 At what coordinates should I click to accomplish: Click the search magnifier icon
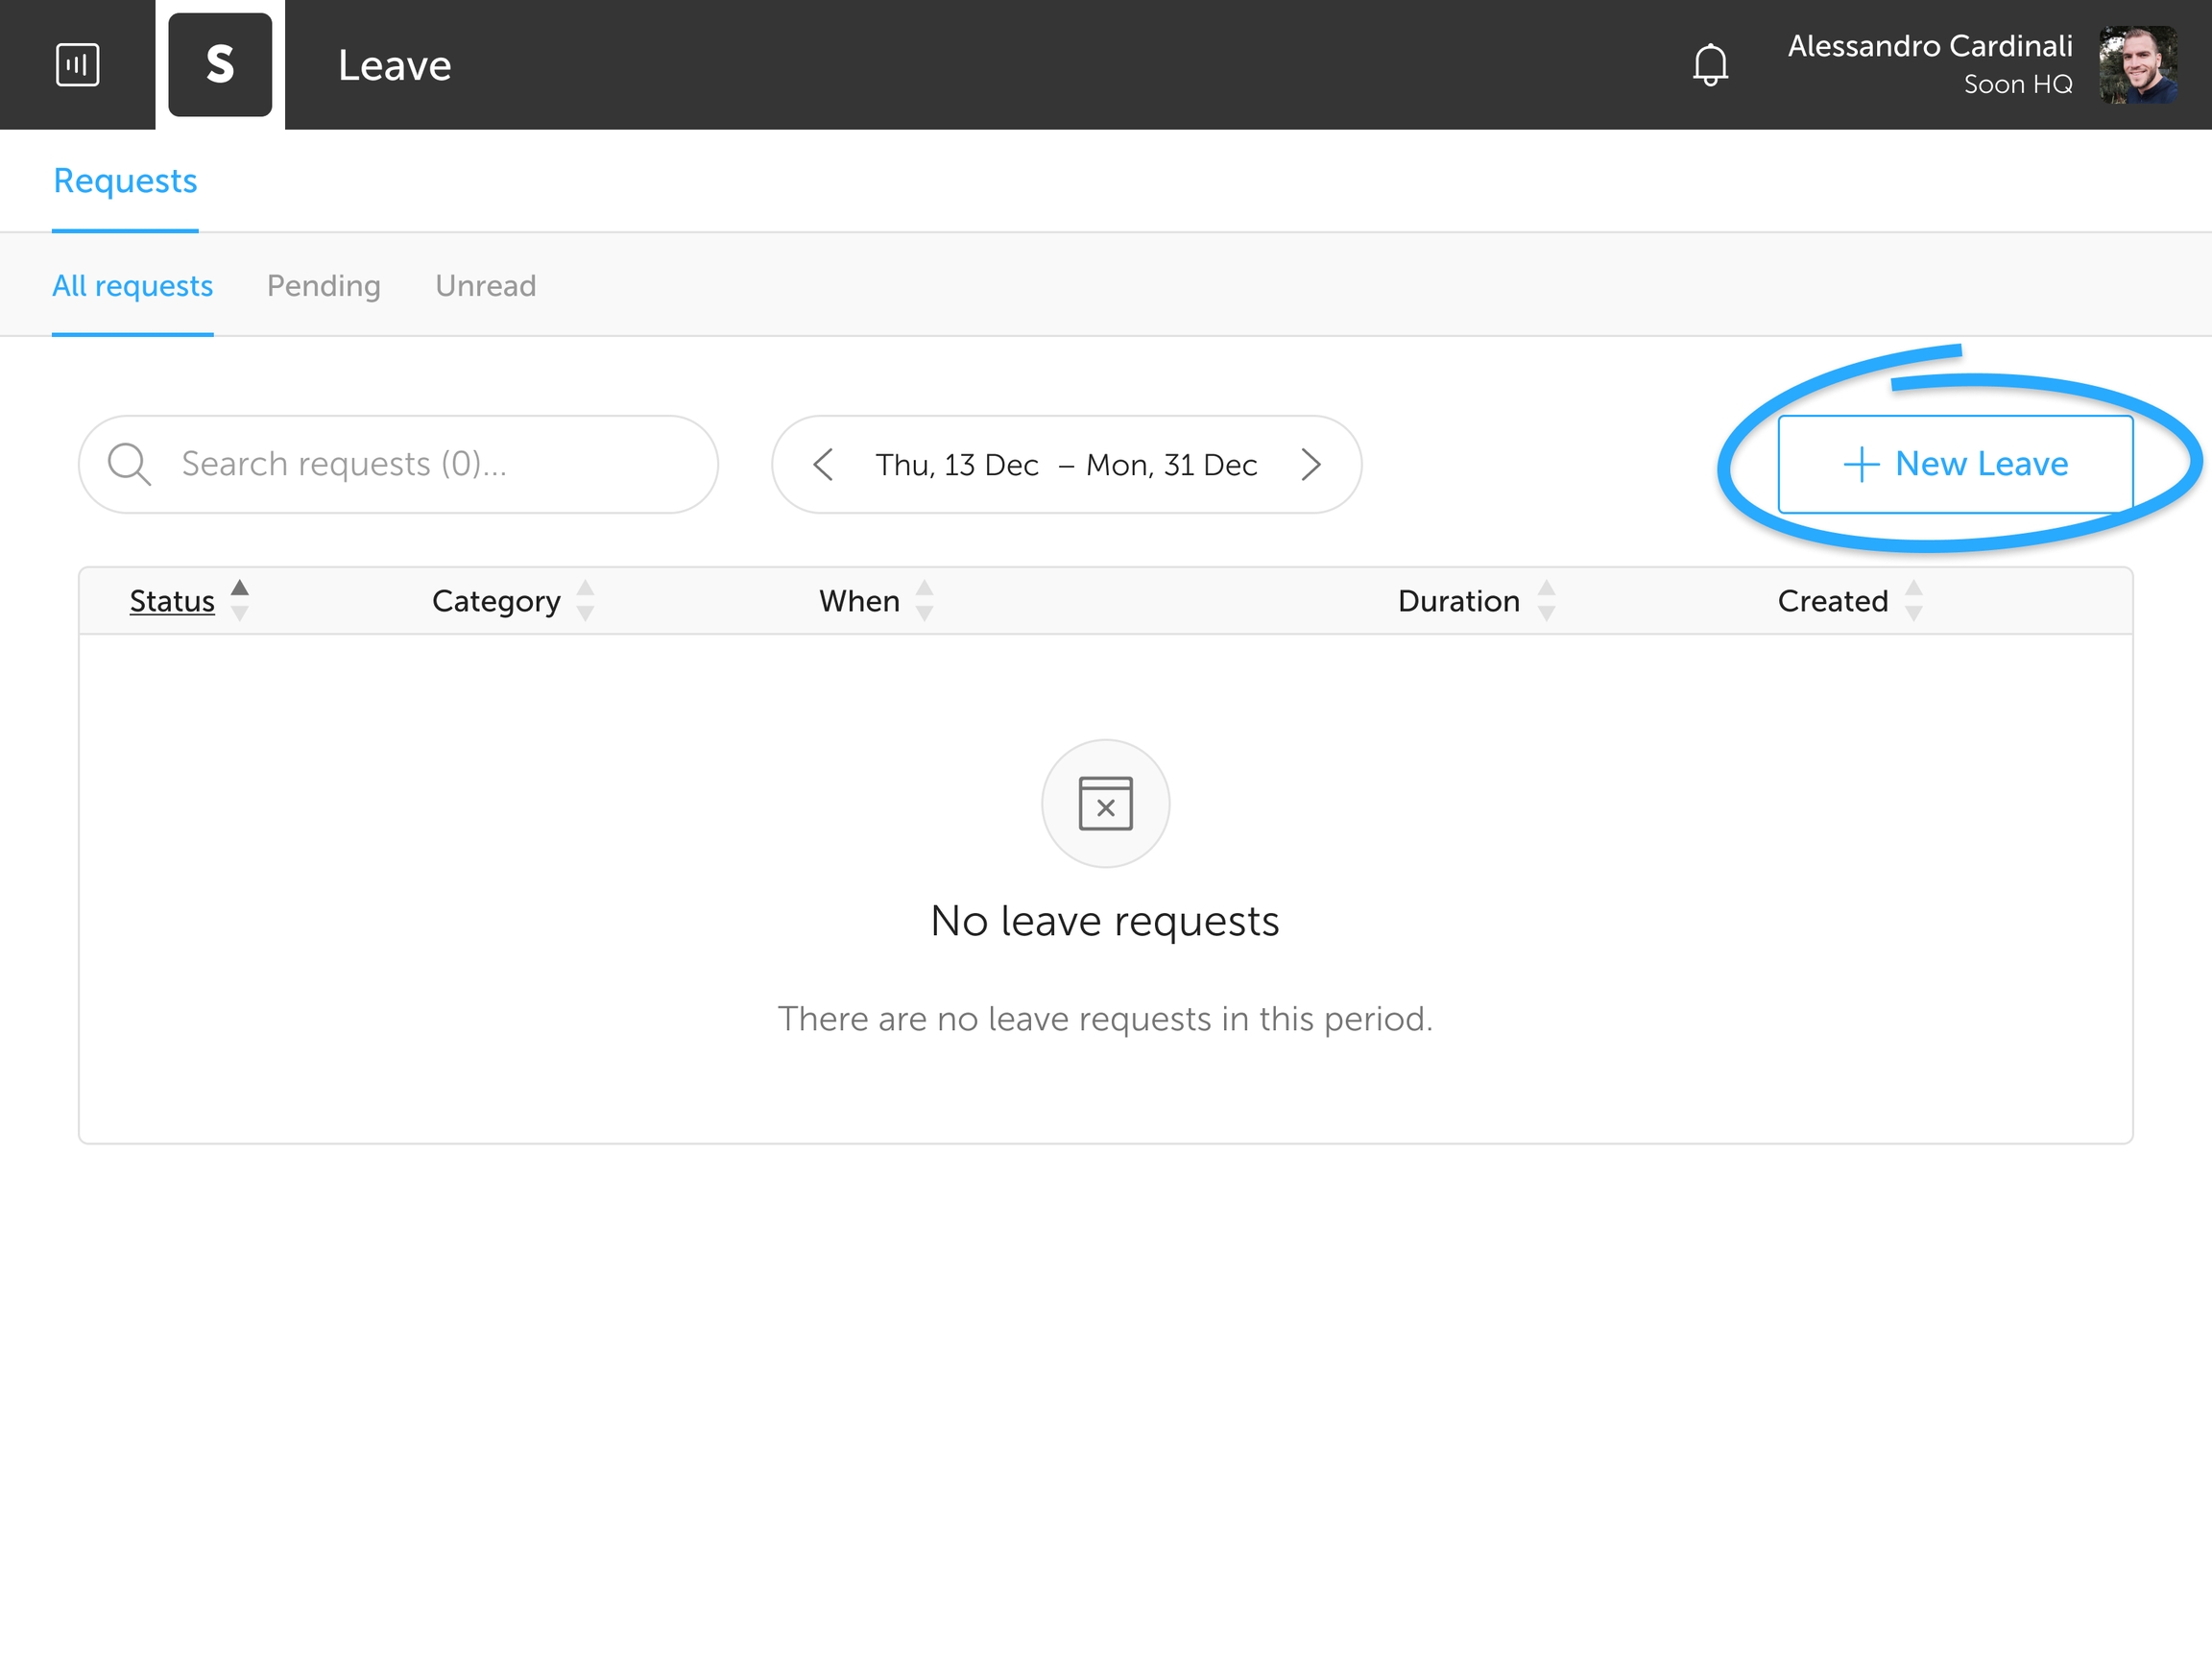(129, 464)
